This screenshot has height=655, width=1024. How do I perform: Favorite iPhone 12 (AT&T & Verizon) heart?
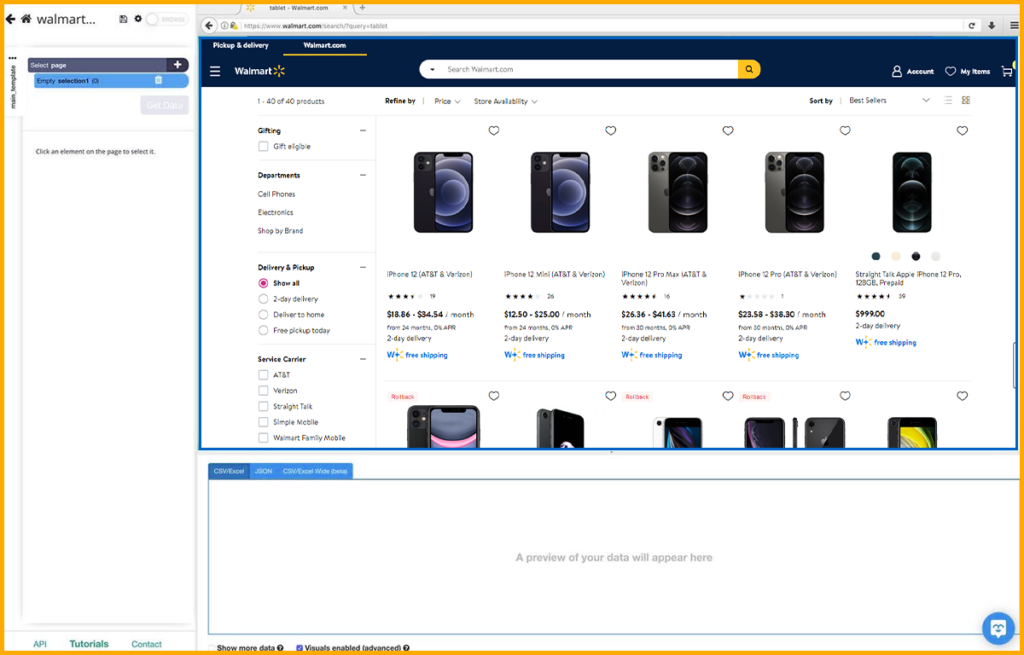click(494, 131)
